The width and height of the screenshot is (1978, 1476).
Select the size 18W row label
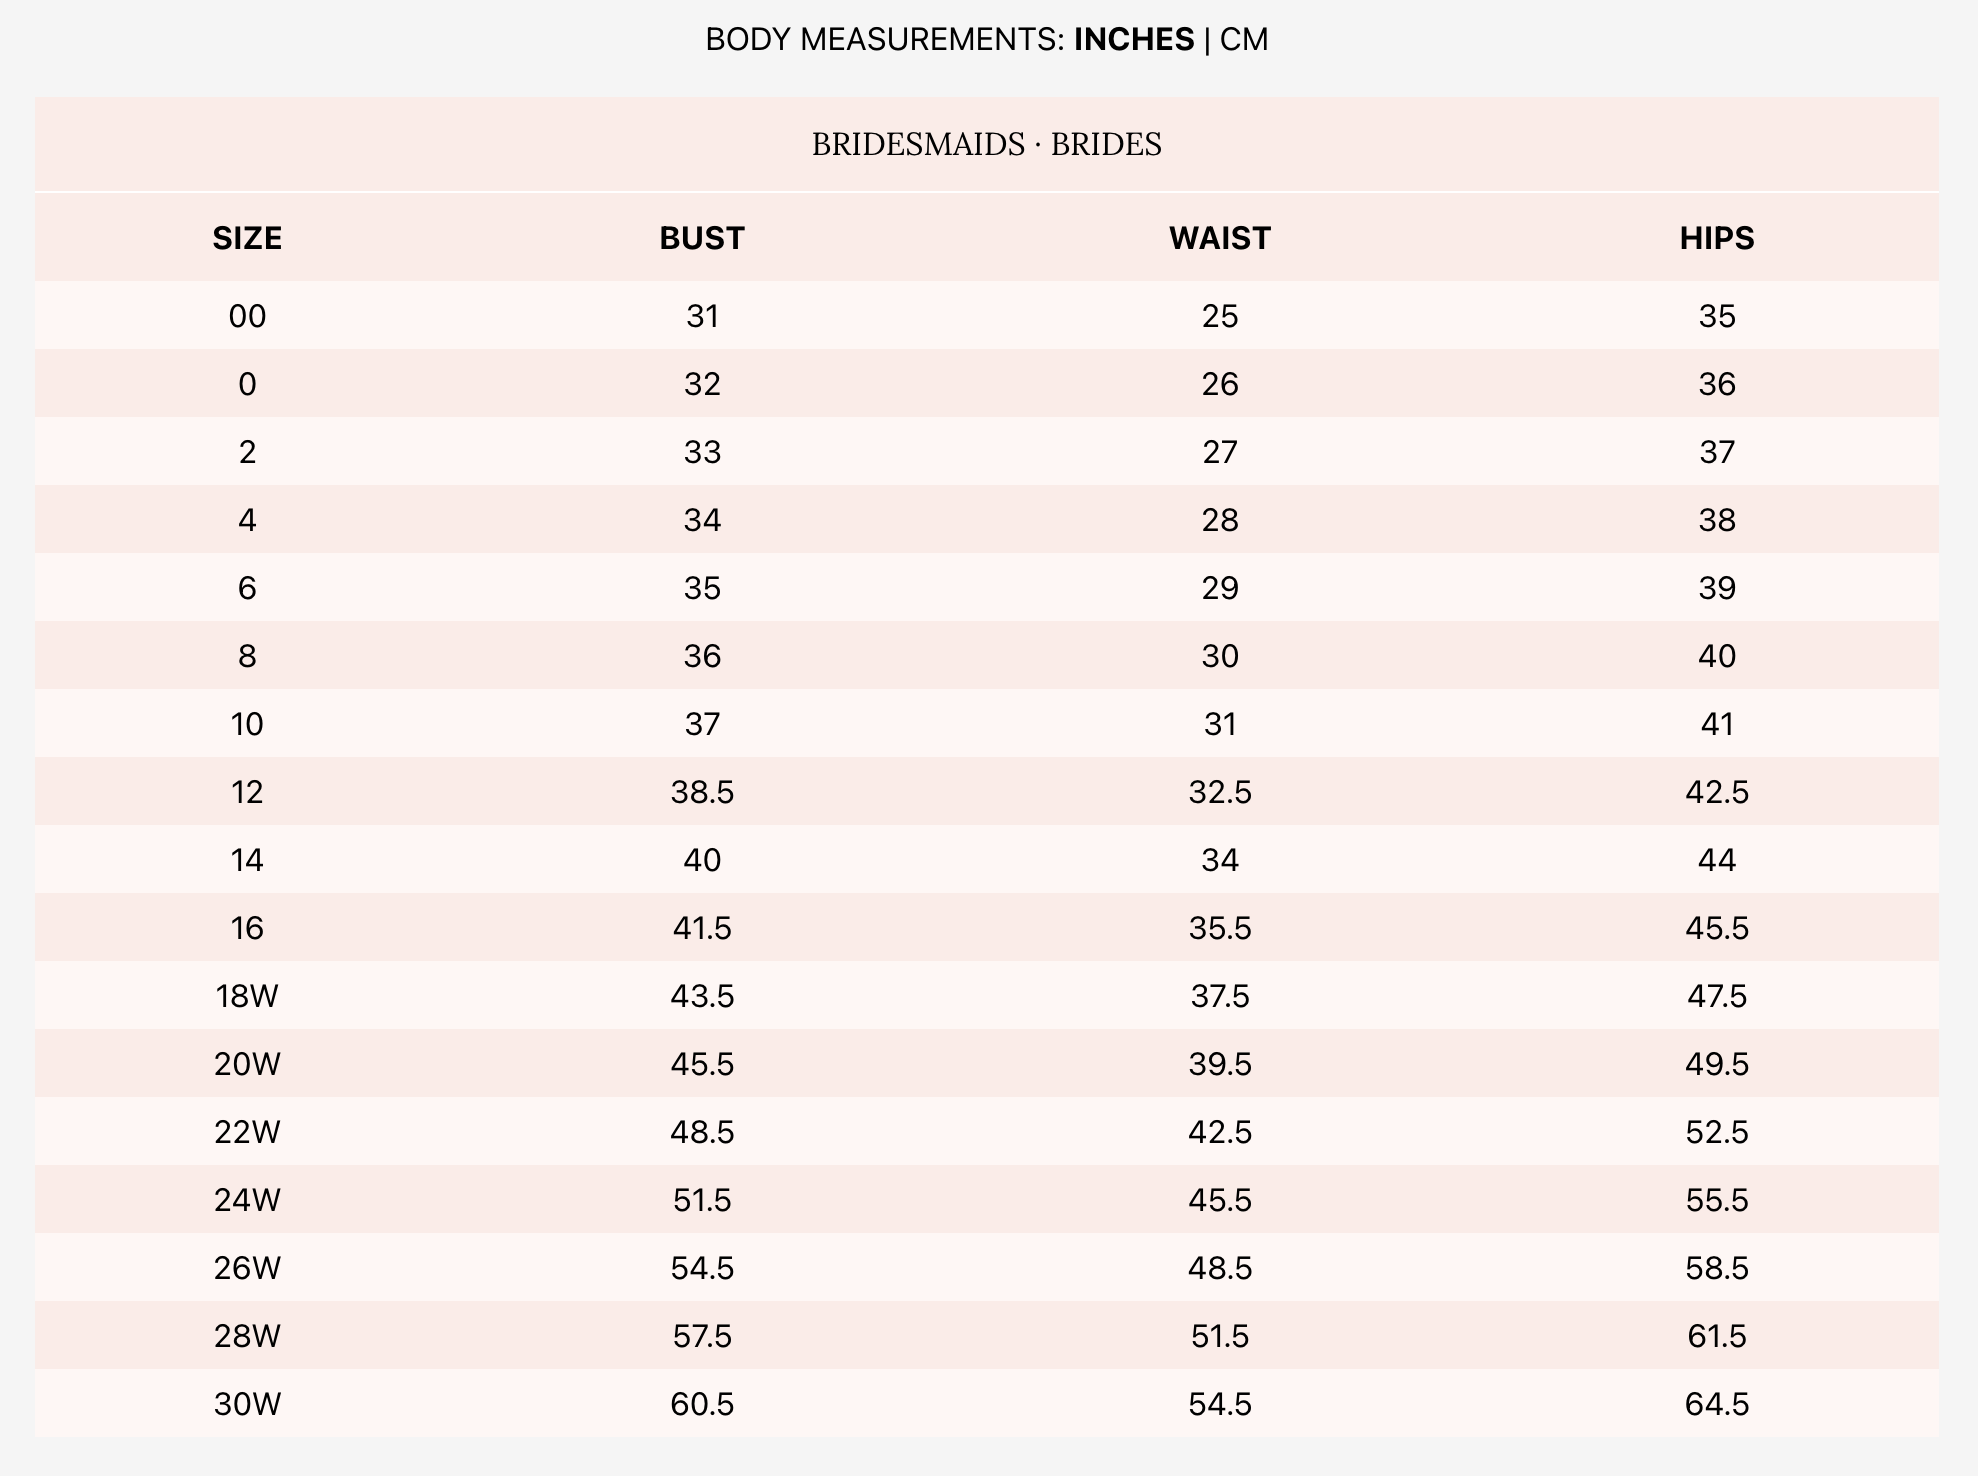(247, 996)
